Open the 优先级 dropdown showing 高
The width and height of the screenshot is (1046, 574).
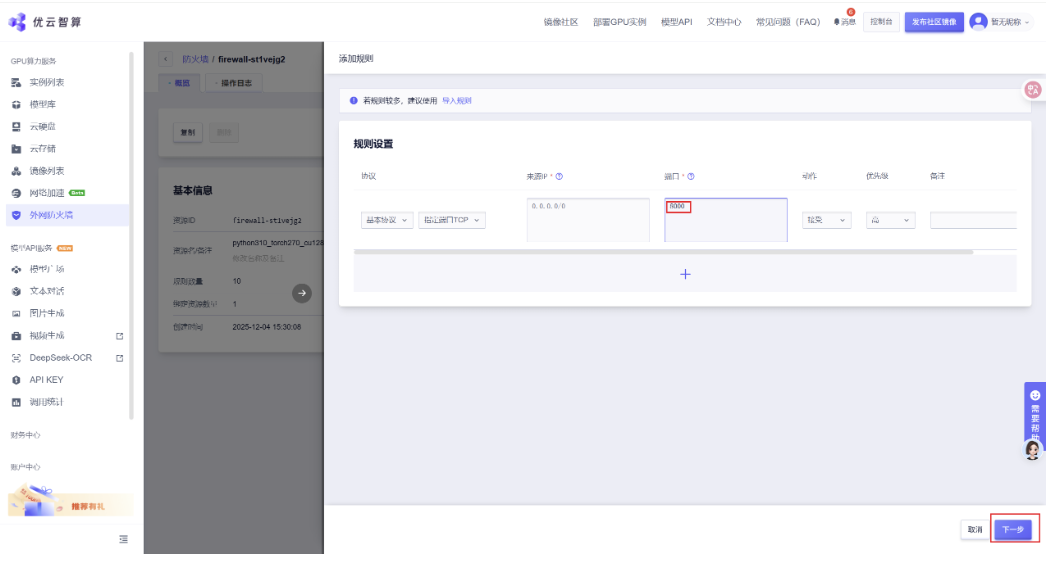click(x=890, y=220)
